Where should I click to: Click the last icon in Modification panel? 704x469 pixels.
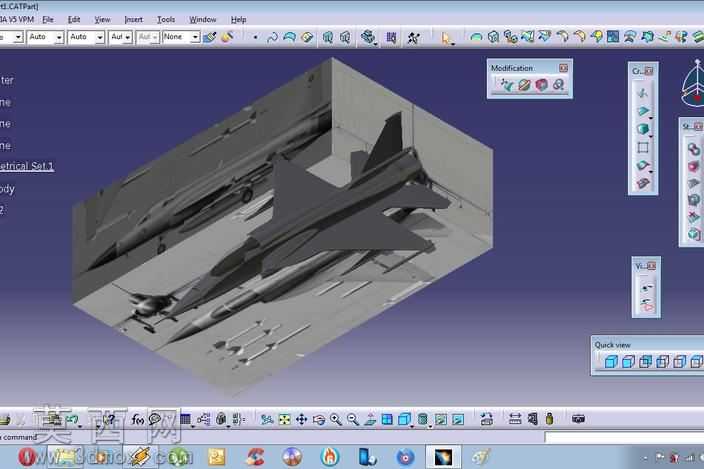tap(559, 84)
